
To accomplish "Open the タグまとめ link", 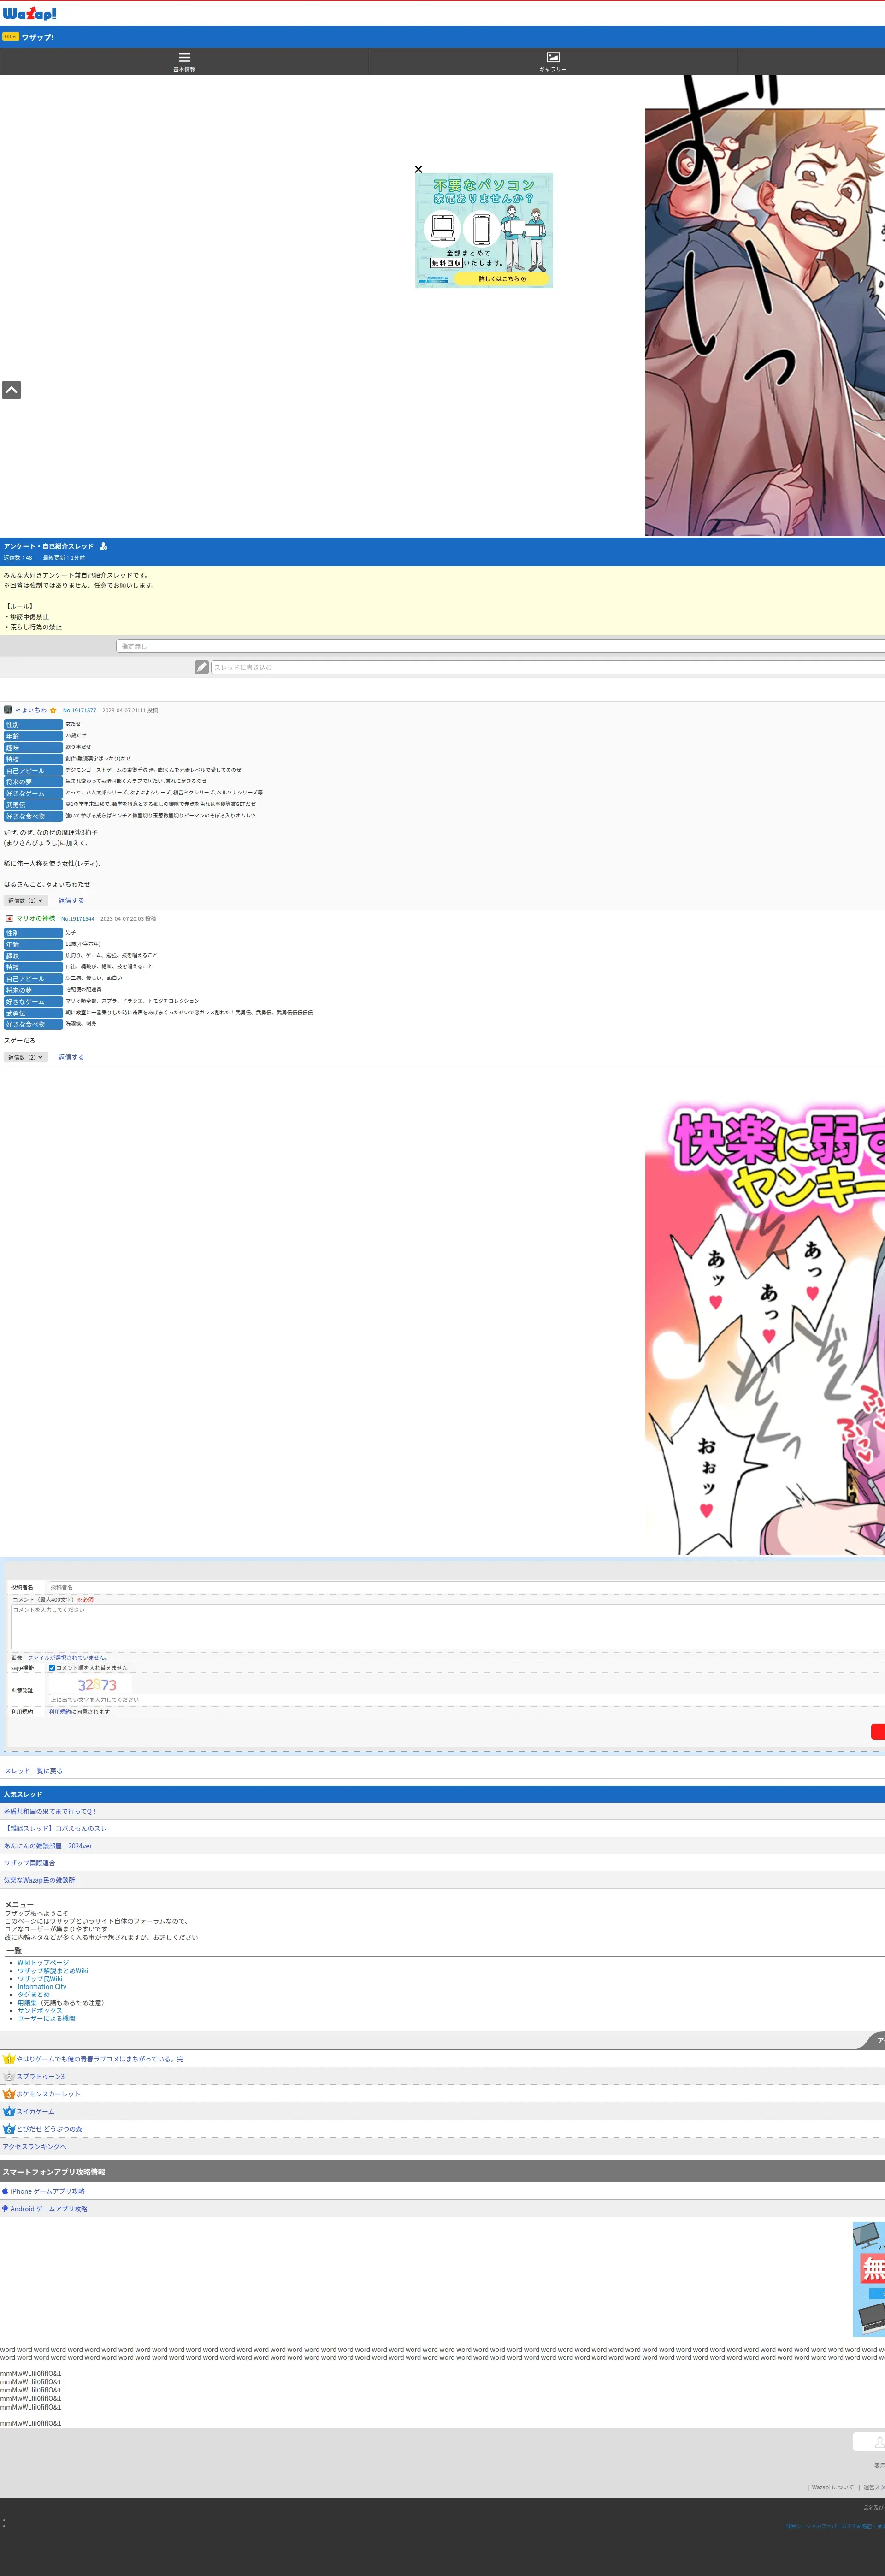I will point(33,1995).
